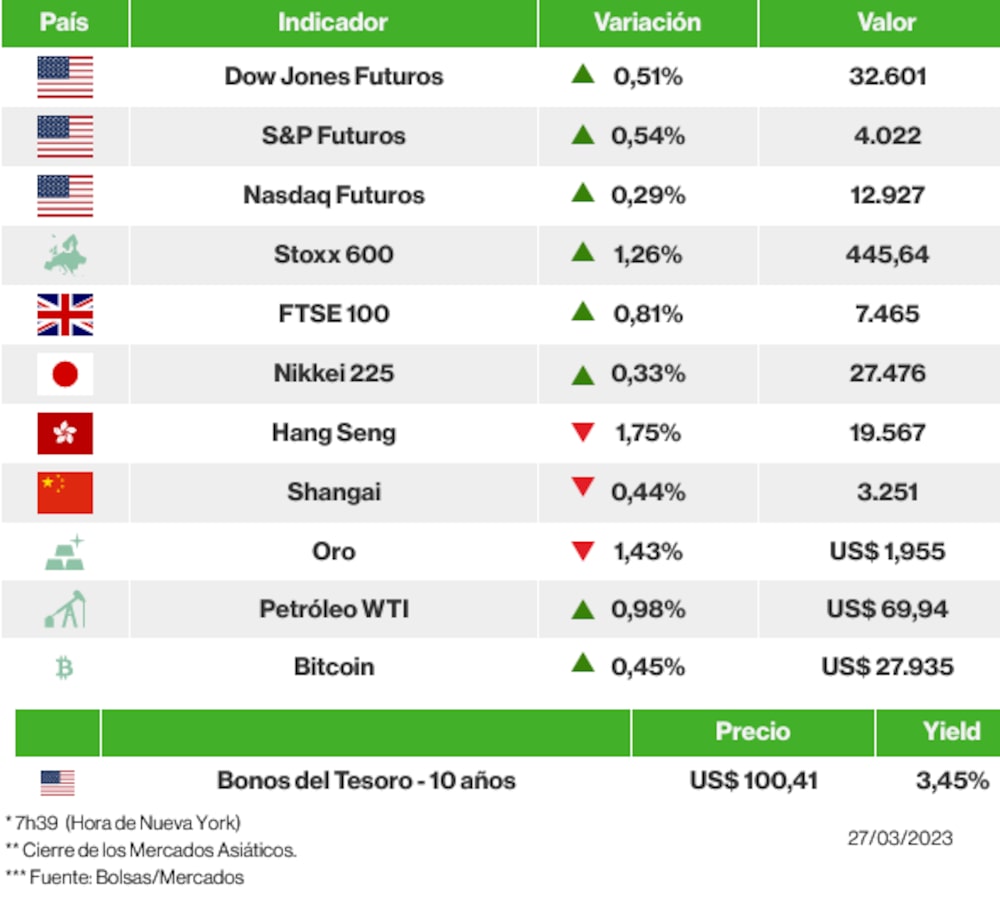1000x901 pixels.
Task: Select the Nasdaq Futuros indicator label
Action: click(x=334, y=195)
